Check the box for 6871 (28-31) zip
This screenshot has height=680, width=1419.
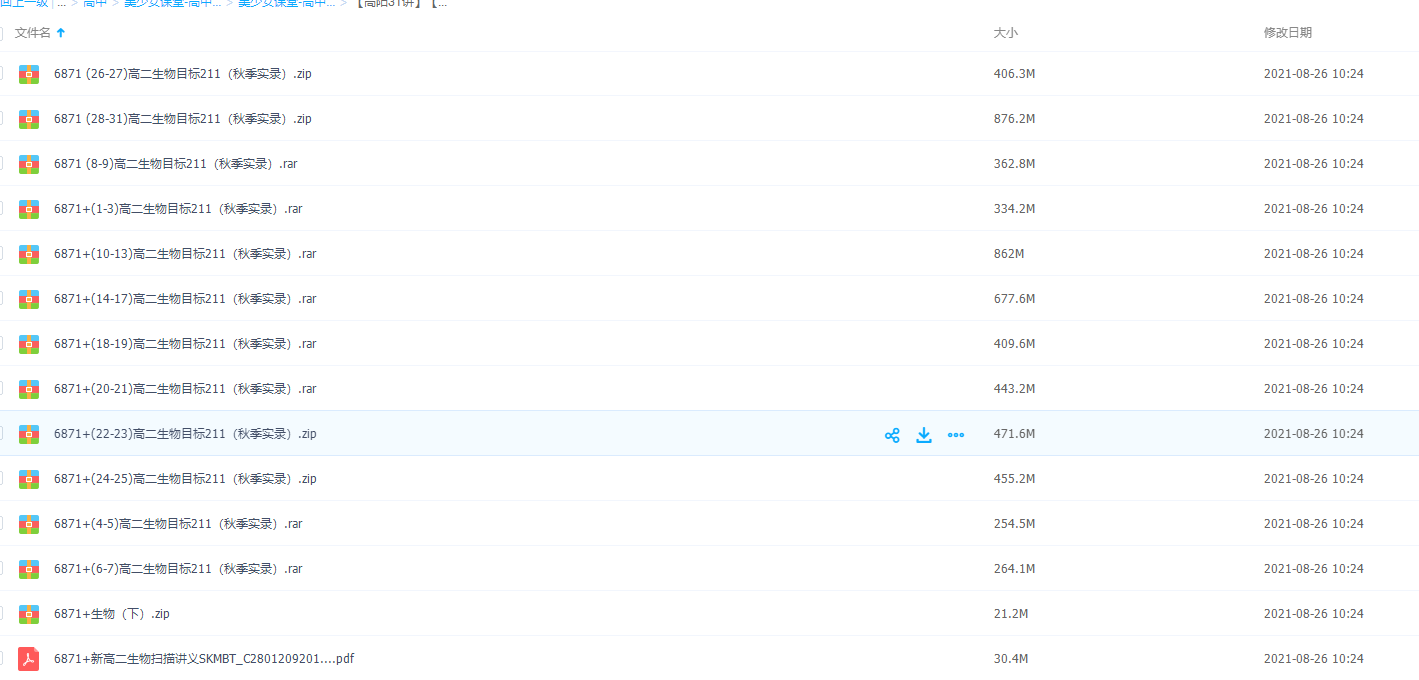coord(1,118)
